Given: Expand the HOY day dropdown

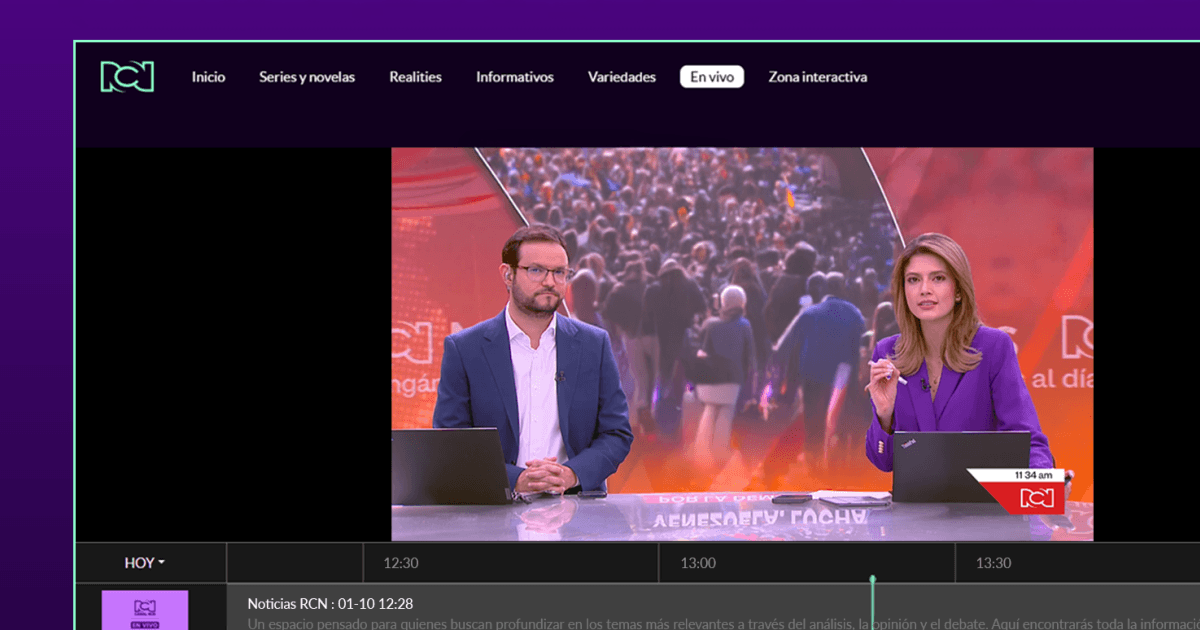Looking at the screenshot, I should pos(145,563).
